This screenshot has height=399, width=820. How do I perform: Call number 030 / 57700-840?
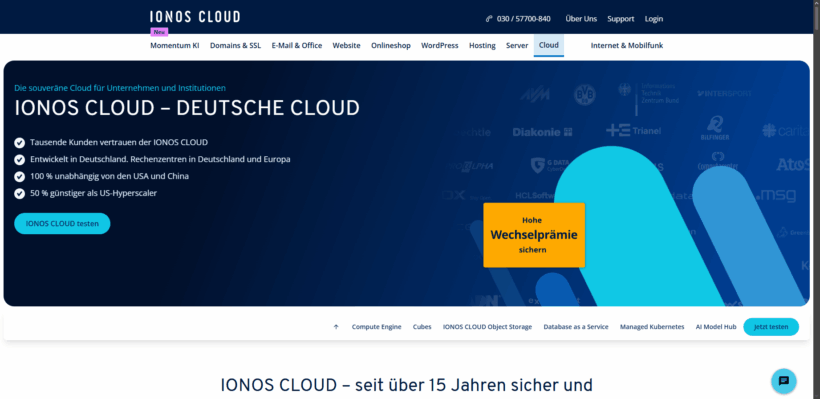pos(523,19)
